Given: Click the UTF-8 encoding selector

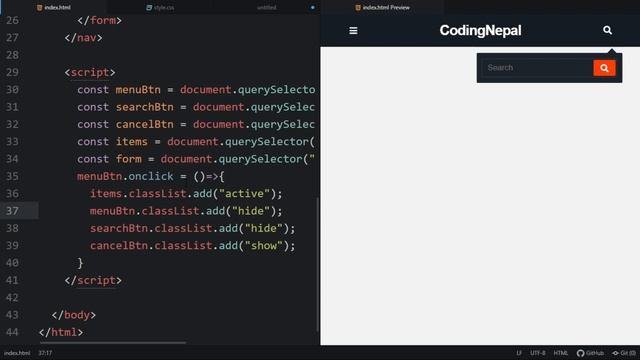Looking at the screenshot, I should (x=538, y=353).
